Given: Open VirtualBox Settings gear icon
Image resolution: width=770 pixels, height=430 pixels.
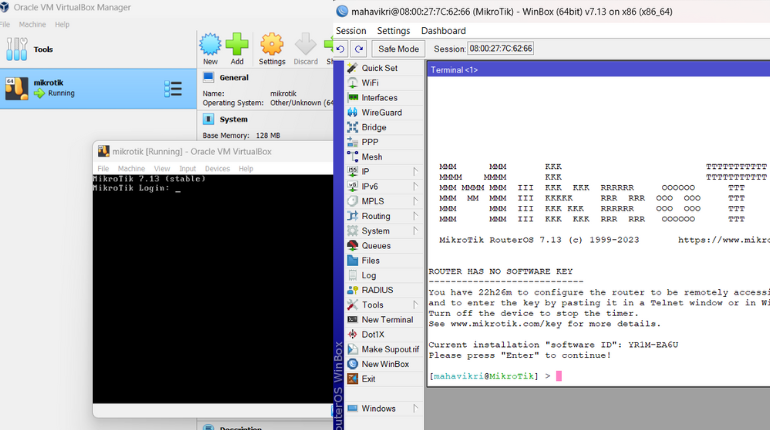Looking at the screenshot, I should pos(272,46).
